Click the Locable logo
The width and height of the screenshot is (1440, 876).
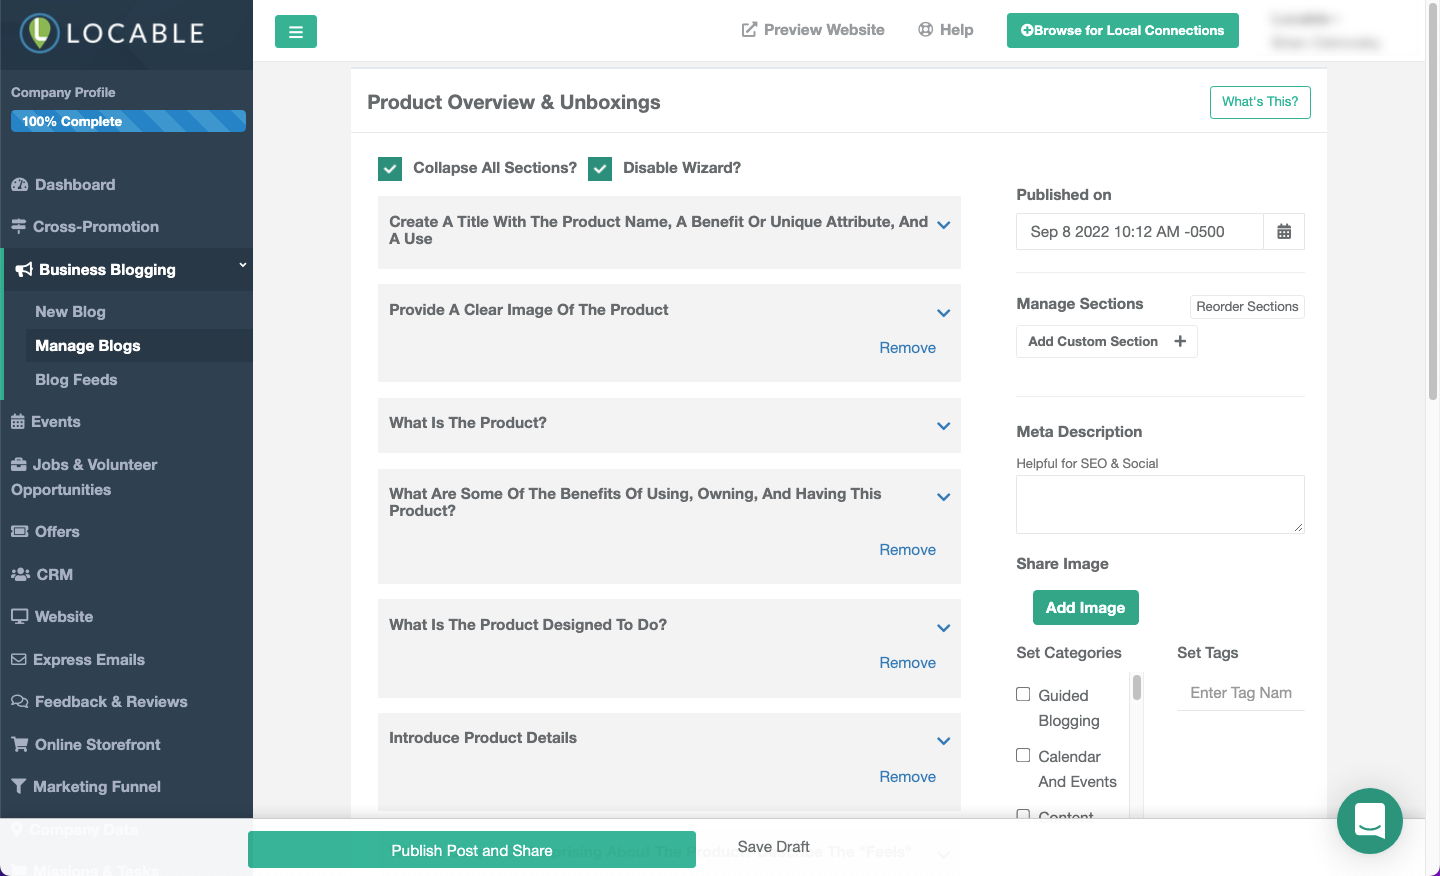[112, 33]
